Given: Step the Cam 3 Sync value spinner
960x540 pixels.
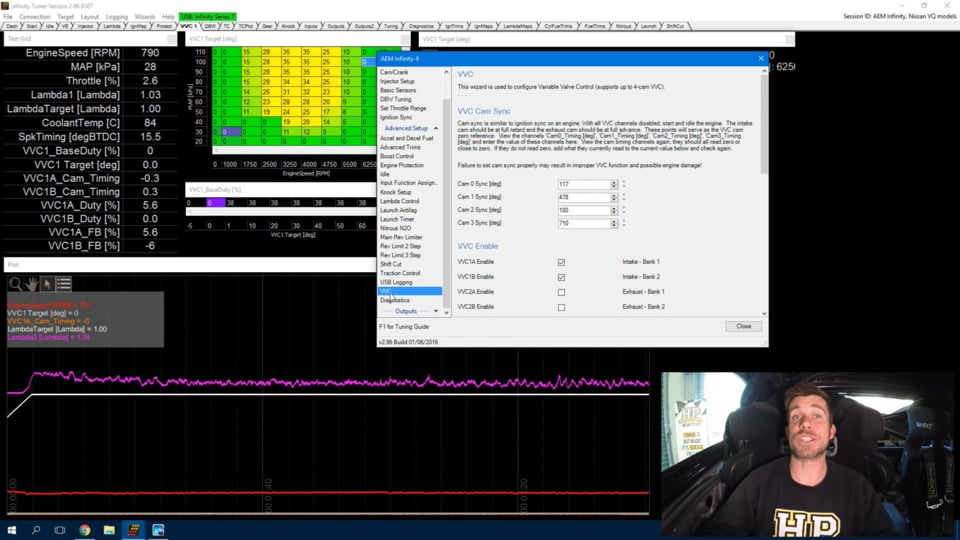Looking at the screenshot, I should (x=613, y=223).
